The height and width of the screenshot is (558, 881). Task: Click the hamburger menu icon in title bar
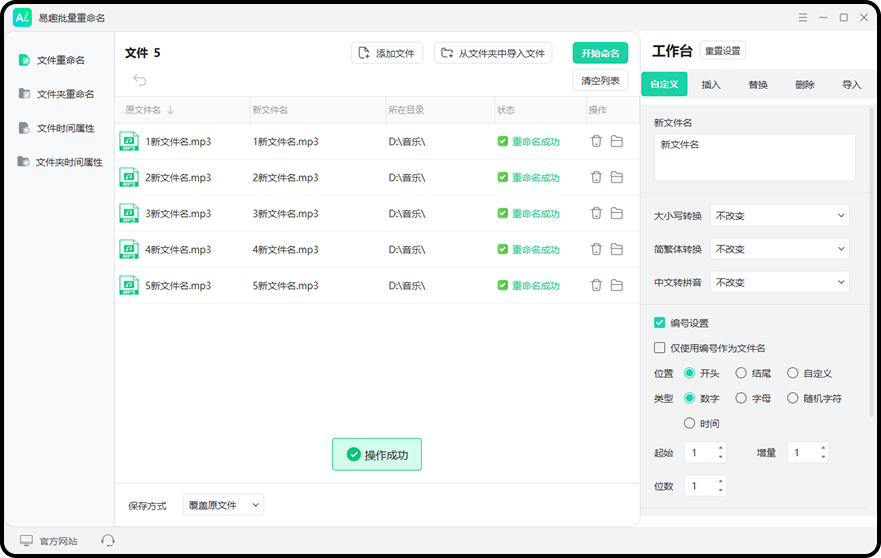pos(804,17)
